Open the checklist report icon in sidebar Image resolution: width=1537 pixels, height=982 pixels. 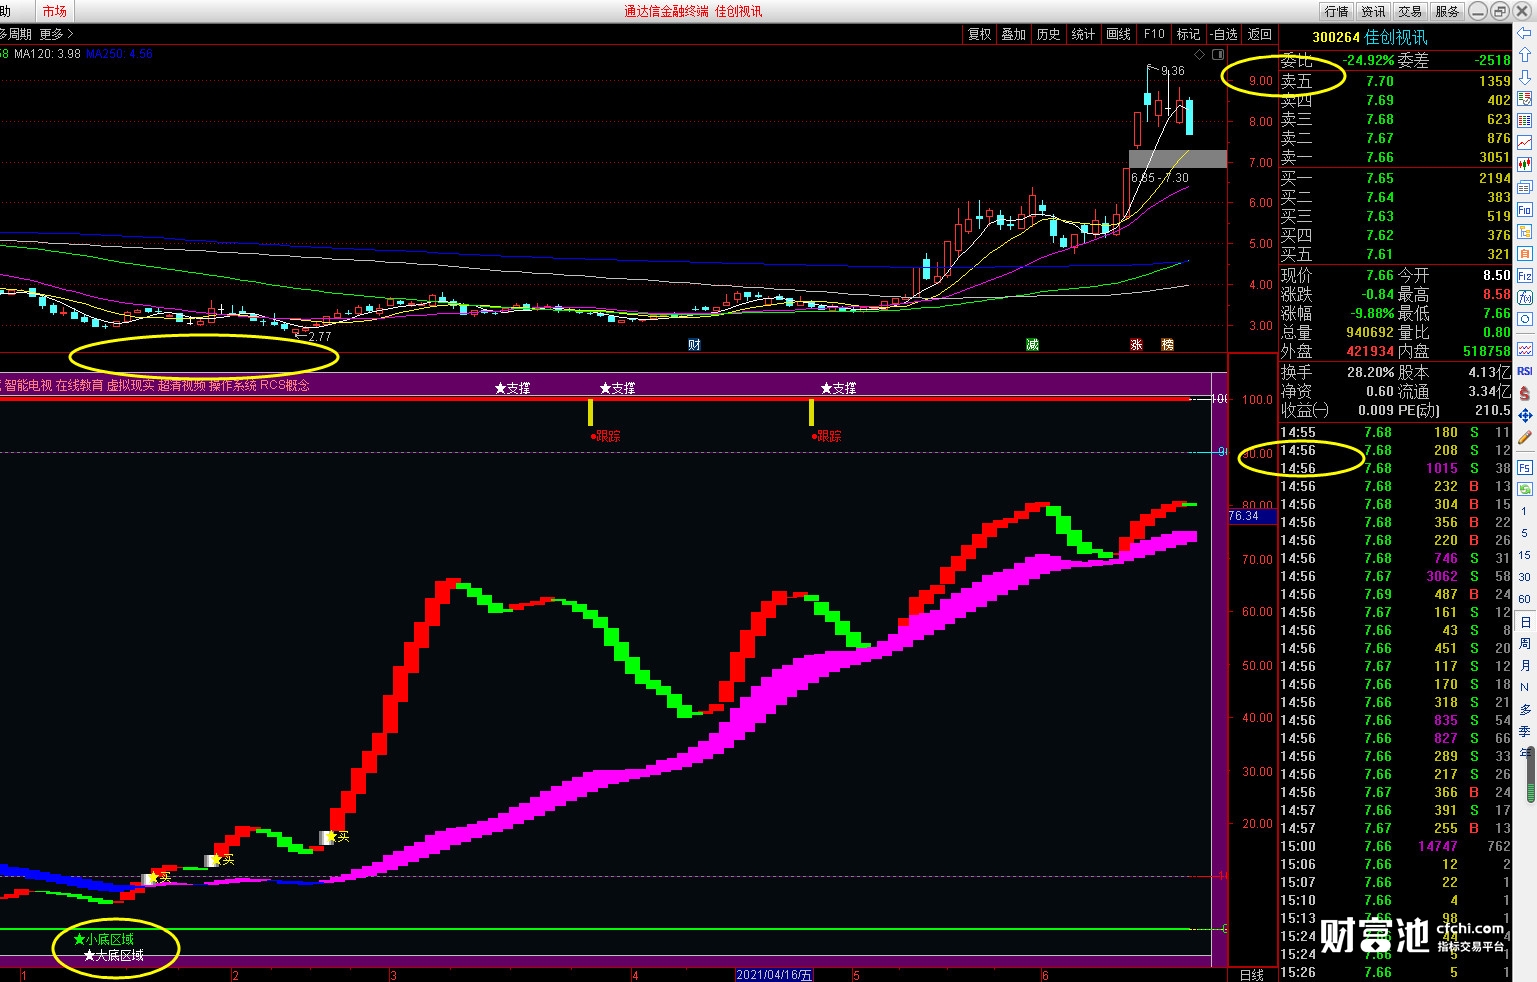tap(1525, 99)
